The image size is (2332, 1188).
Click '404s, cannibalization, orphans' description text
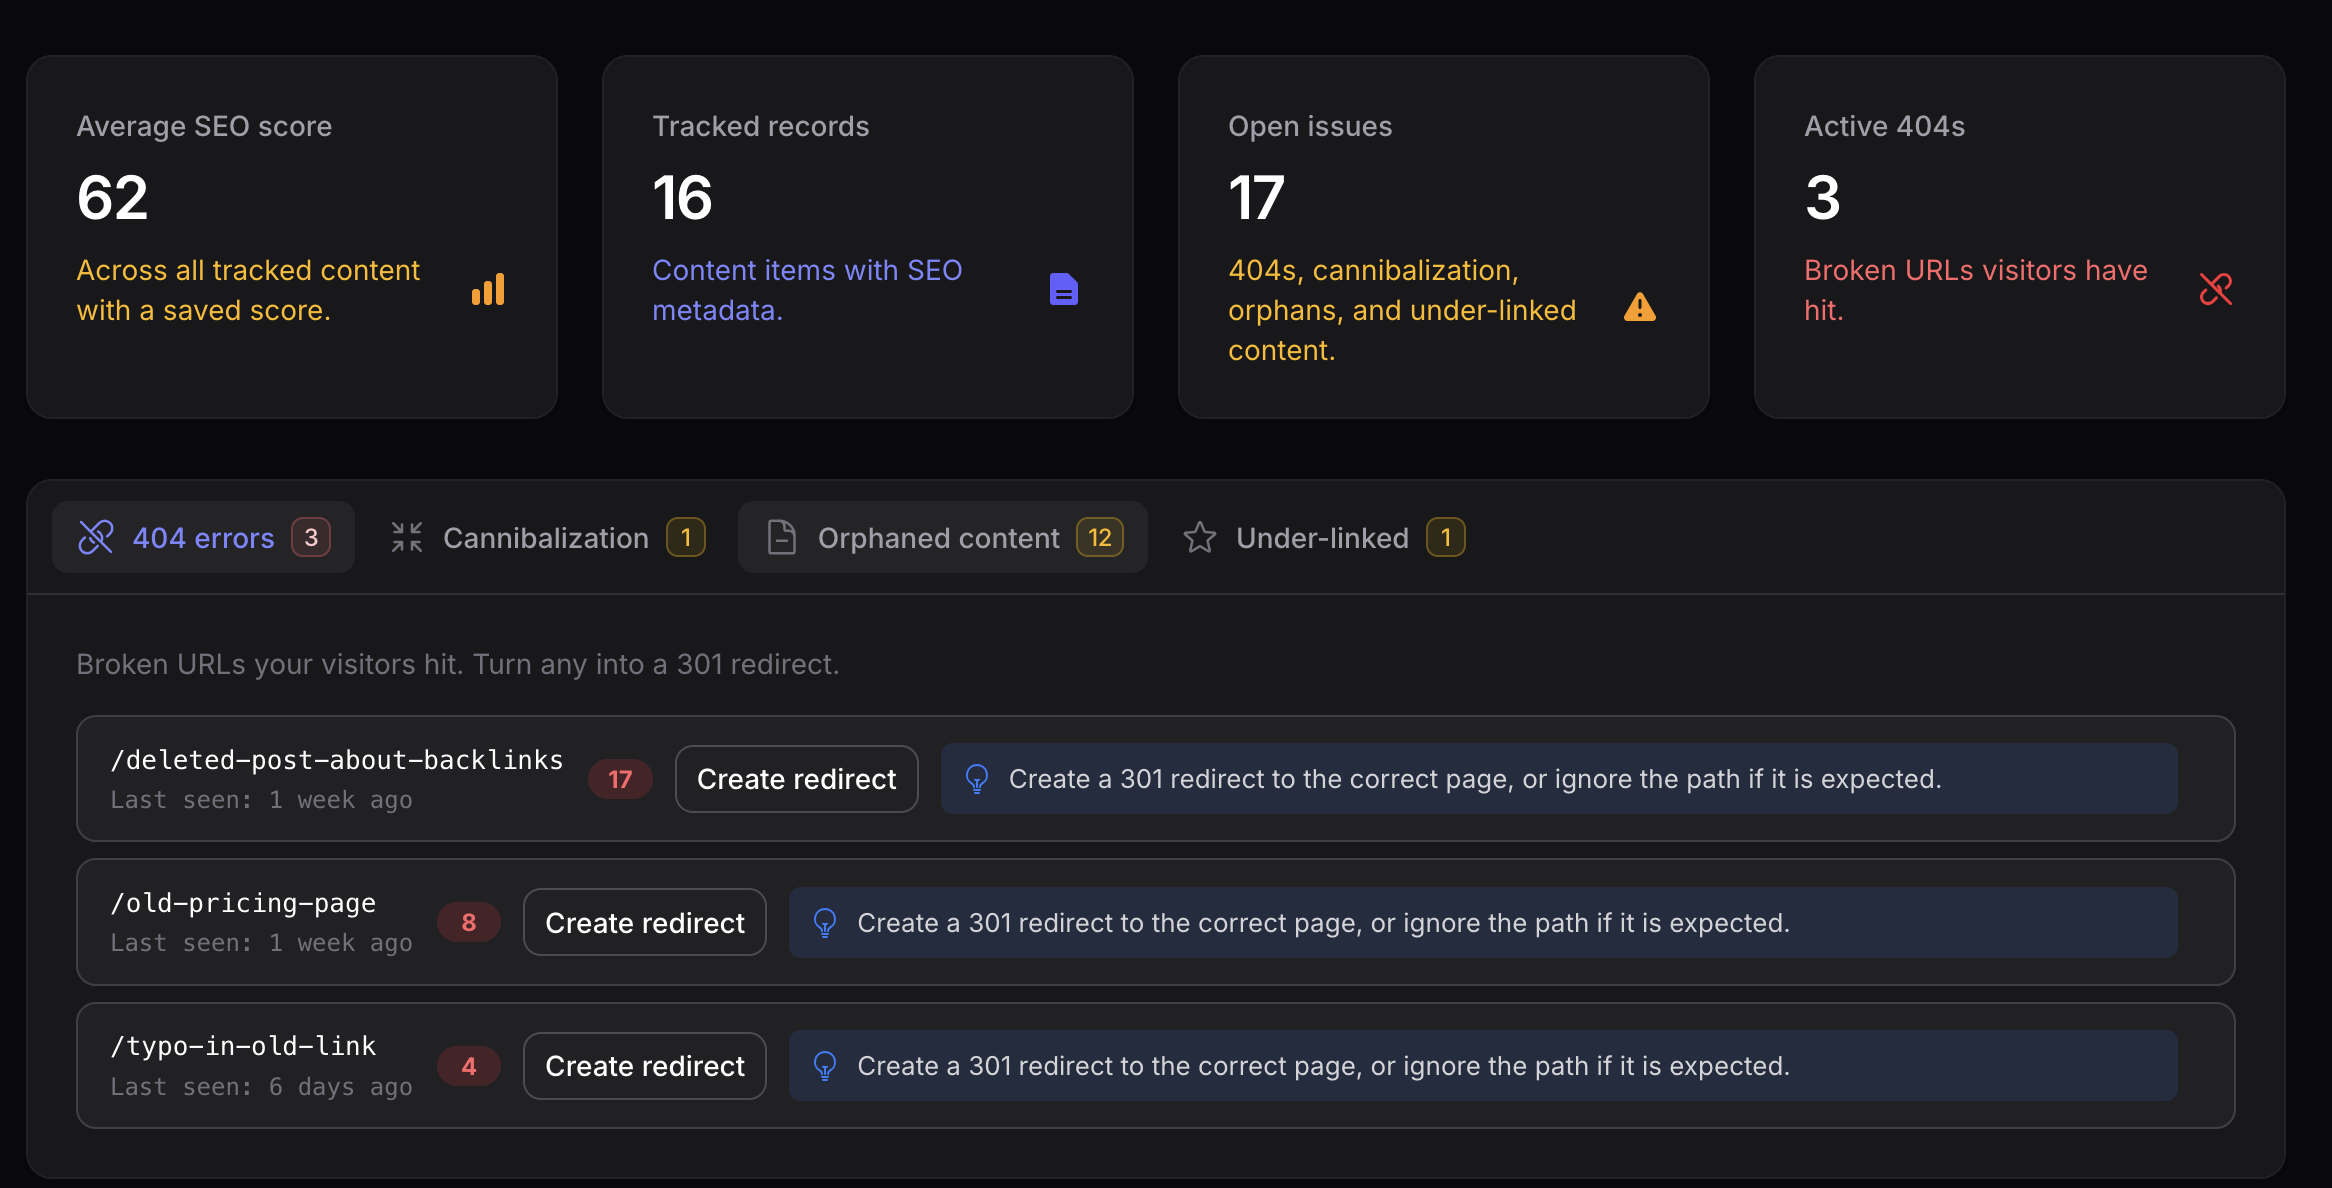1402,310
